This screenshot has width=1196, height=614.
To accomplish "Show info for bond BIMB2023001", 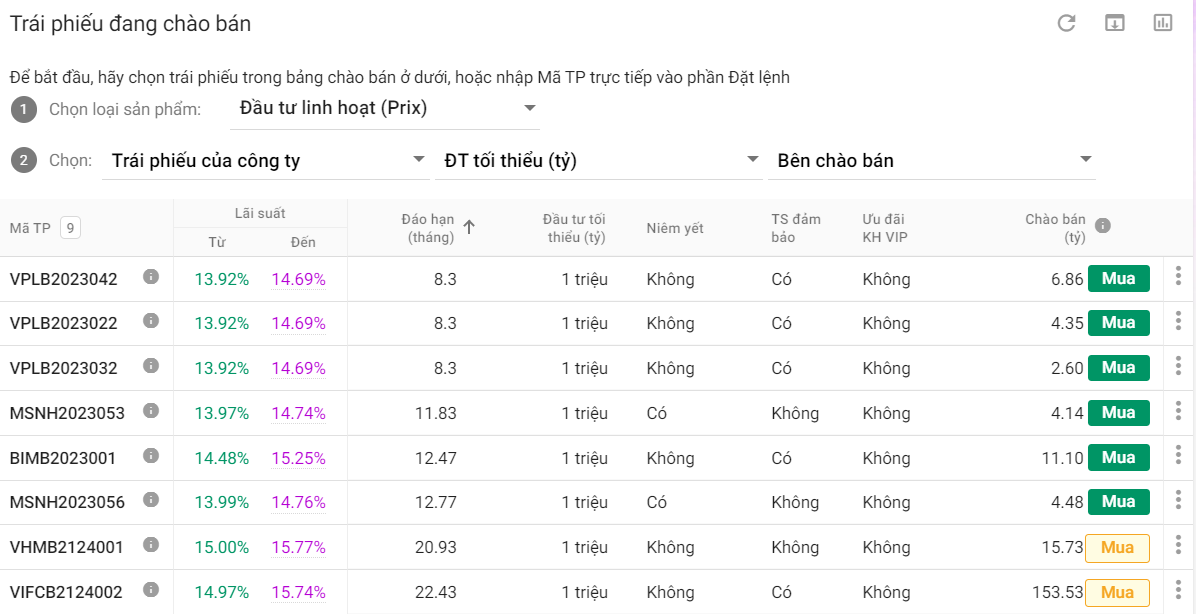I will click(x=151, y=455).
